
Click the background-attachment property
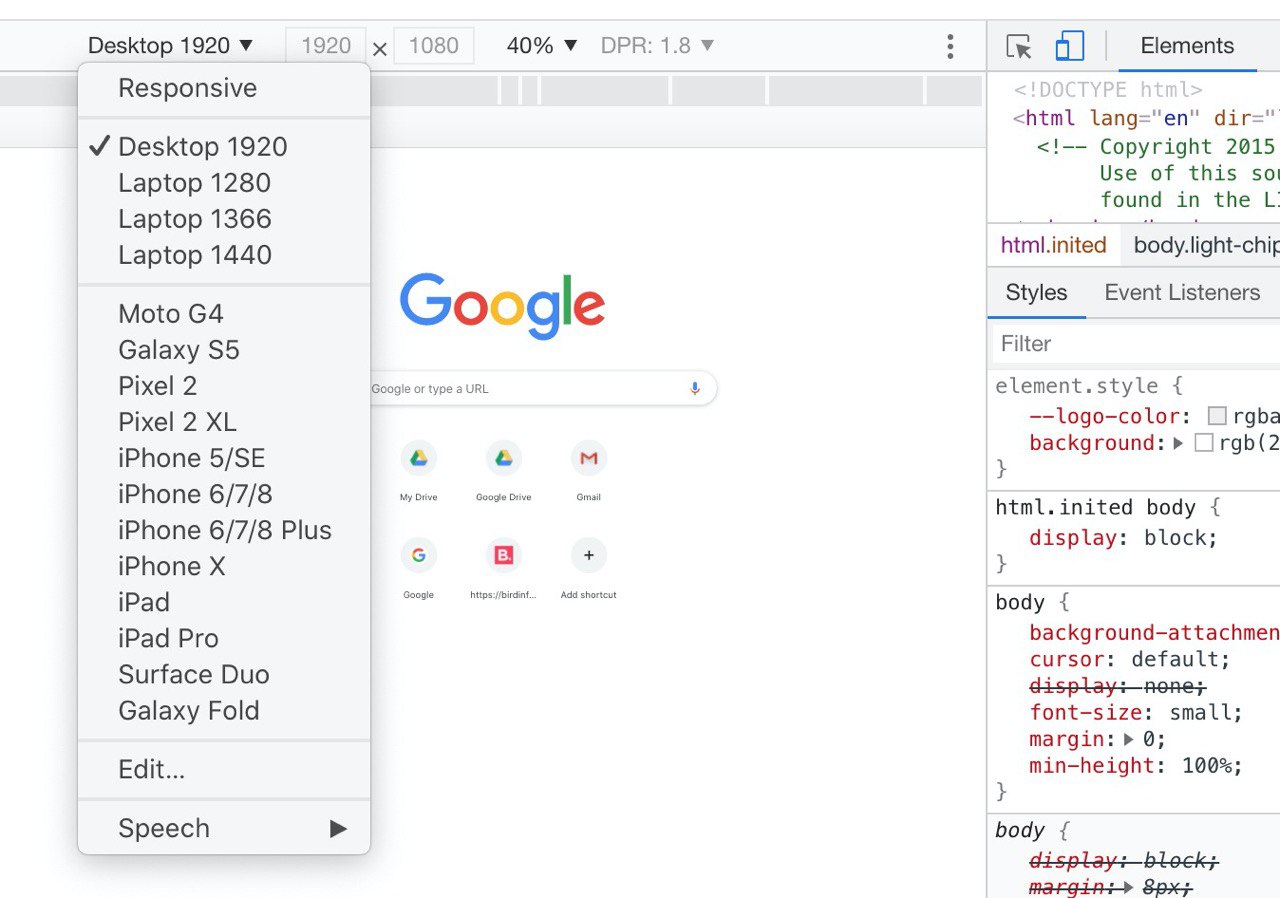click(x=1154, y=633)
